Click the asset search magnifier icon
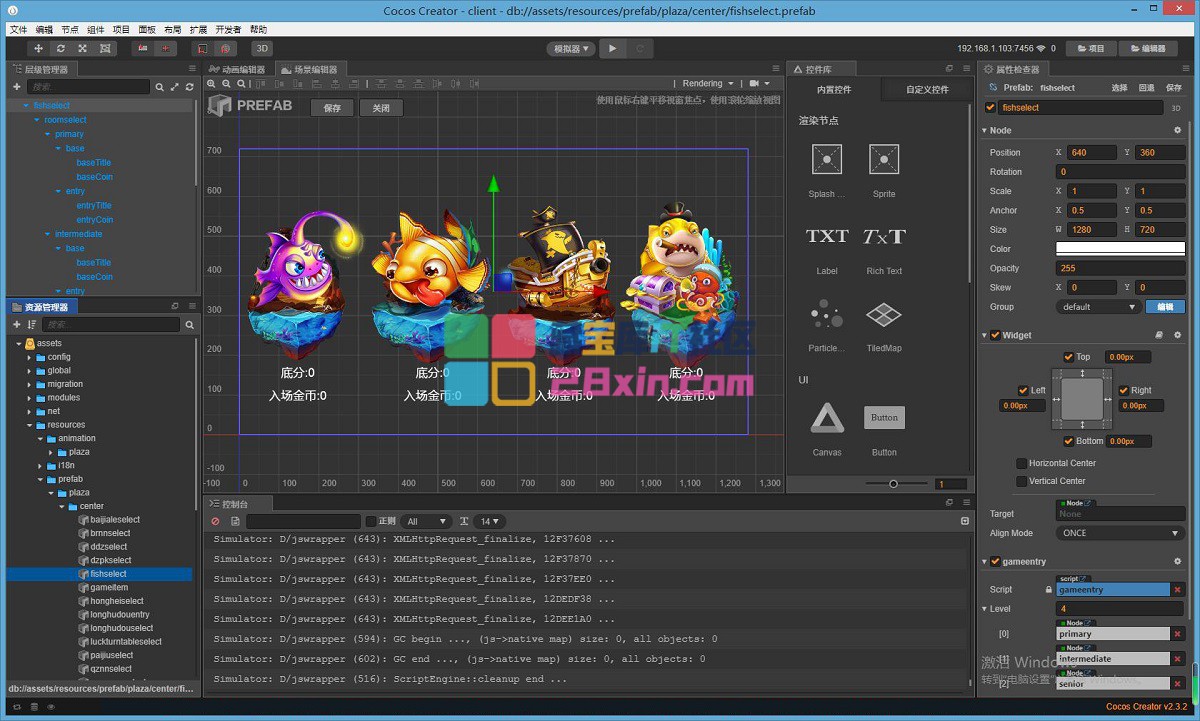1200x721 pixels. point(189,325)
